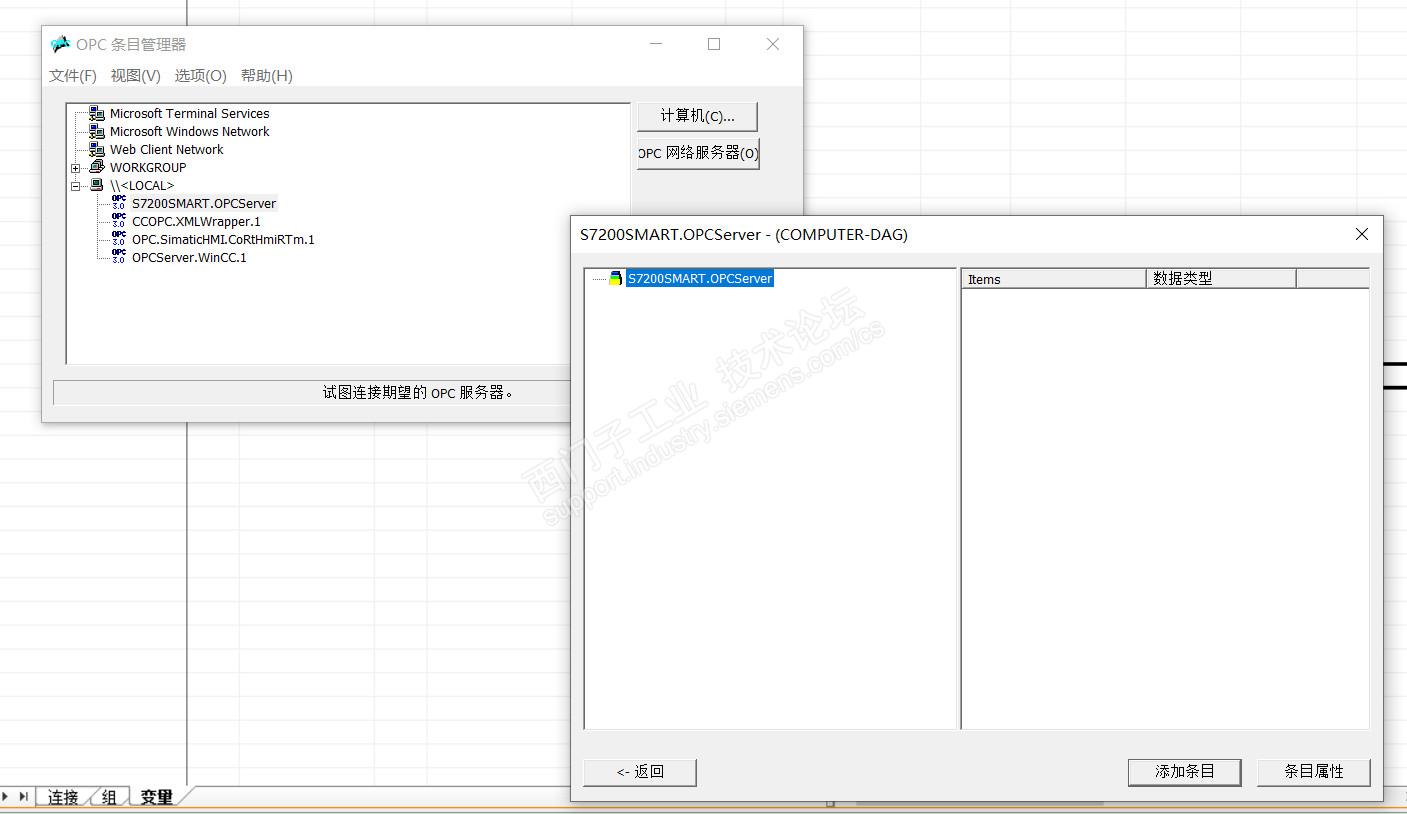Select the WORKGROUP tree entry
This screenshot has width=1407, height=814.
click(148, 168)
